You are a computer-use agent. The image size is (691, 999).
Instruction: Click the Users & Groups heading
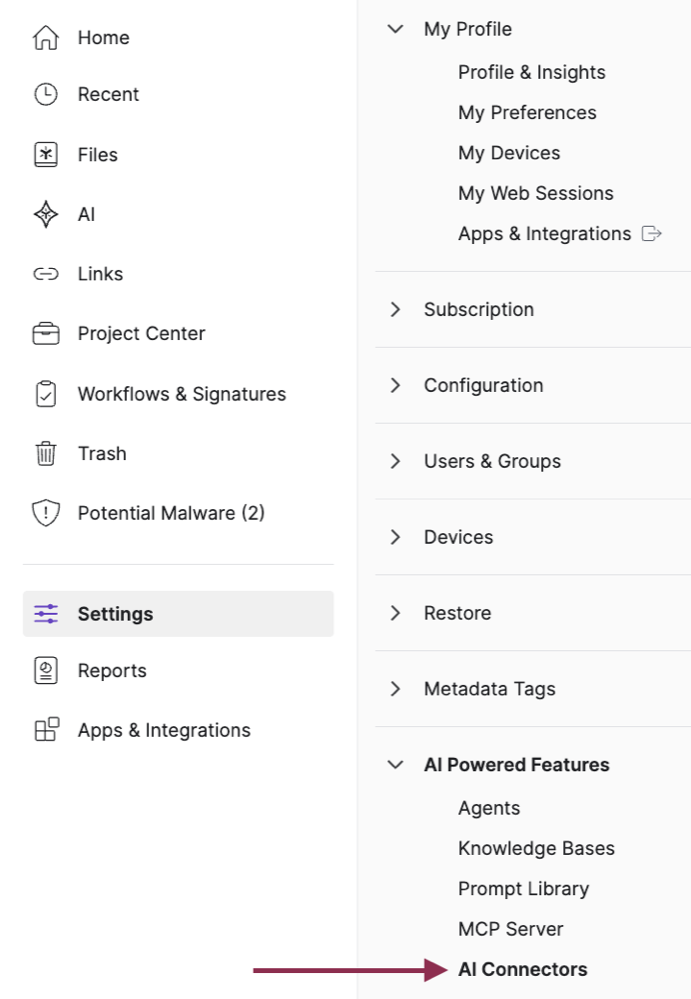(x=492, y=461)
